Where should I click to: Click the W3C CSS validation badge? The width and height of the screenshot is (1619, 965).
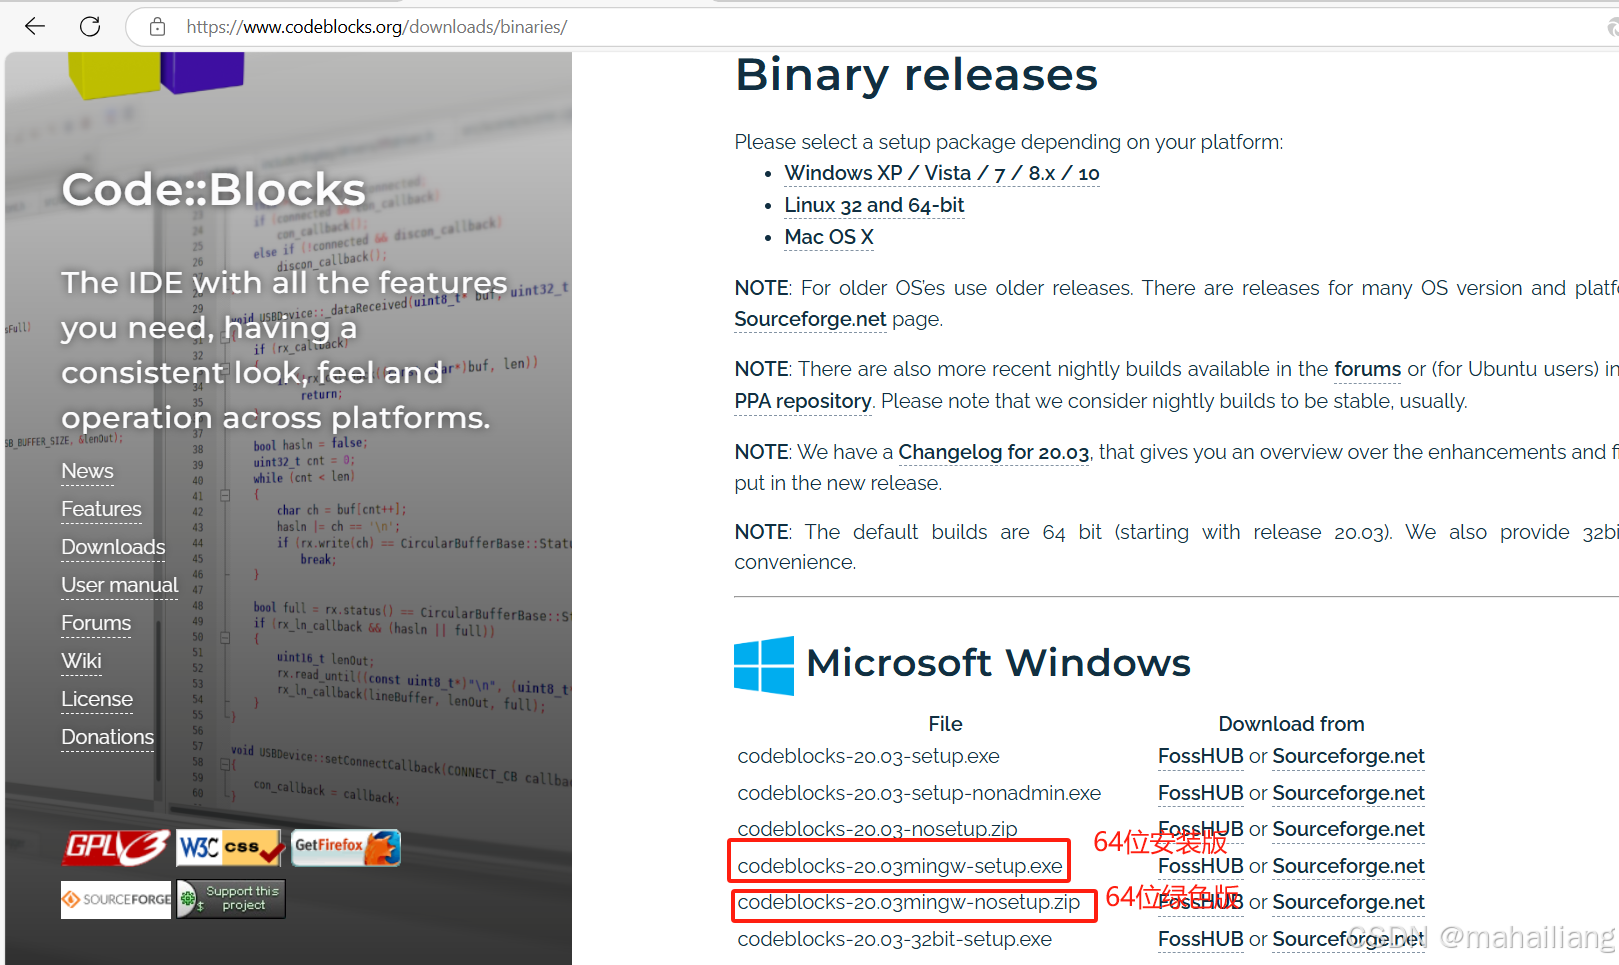click(x=231, y=848)
